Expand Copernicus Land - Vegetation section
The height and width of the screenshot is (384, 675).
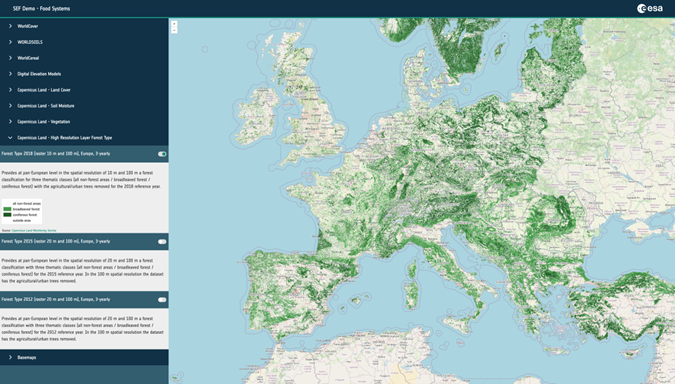84,122
